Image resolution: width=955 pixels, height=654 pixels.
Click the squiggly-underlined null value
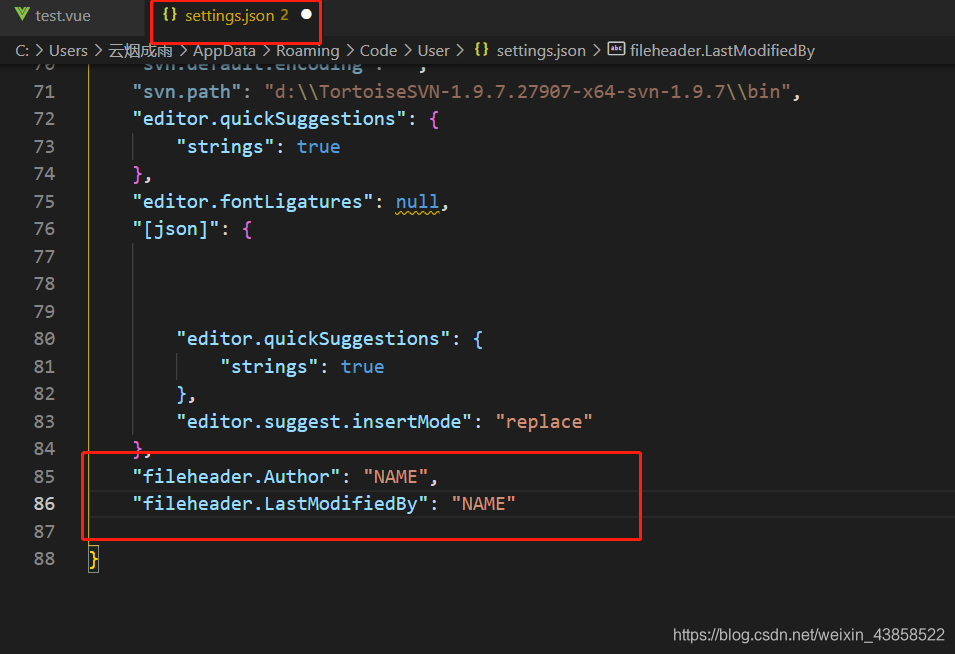click(416, 201)
